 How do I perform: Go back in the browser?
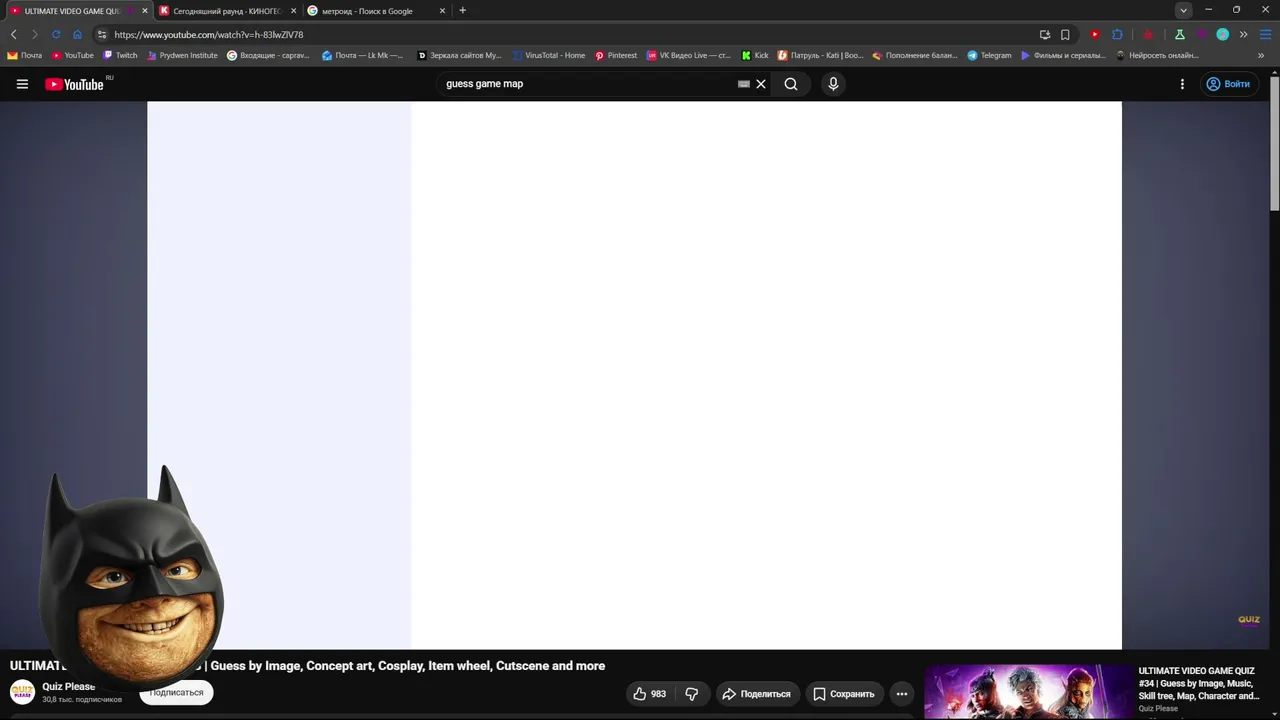(14, 34)
